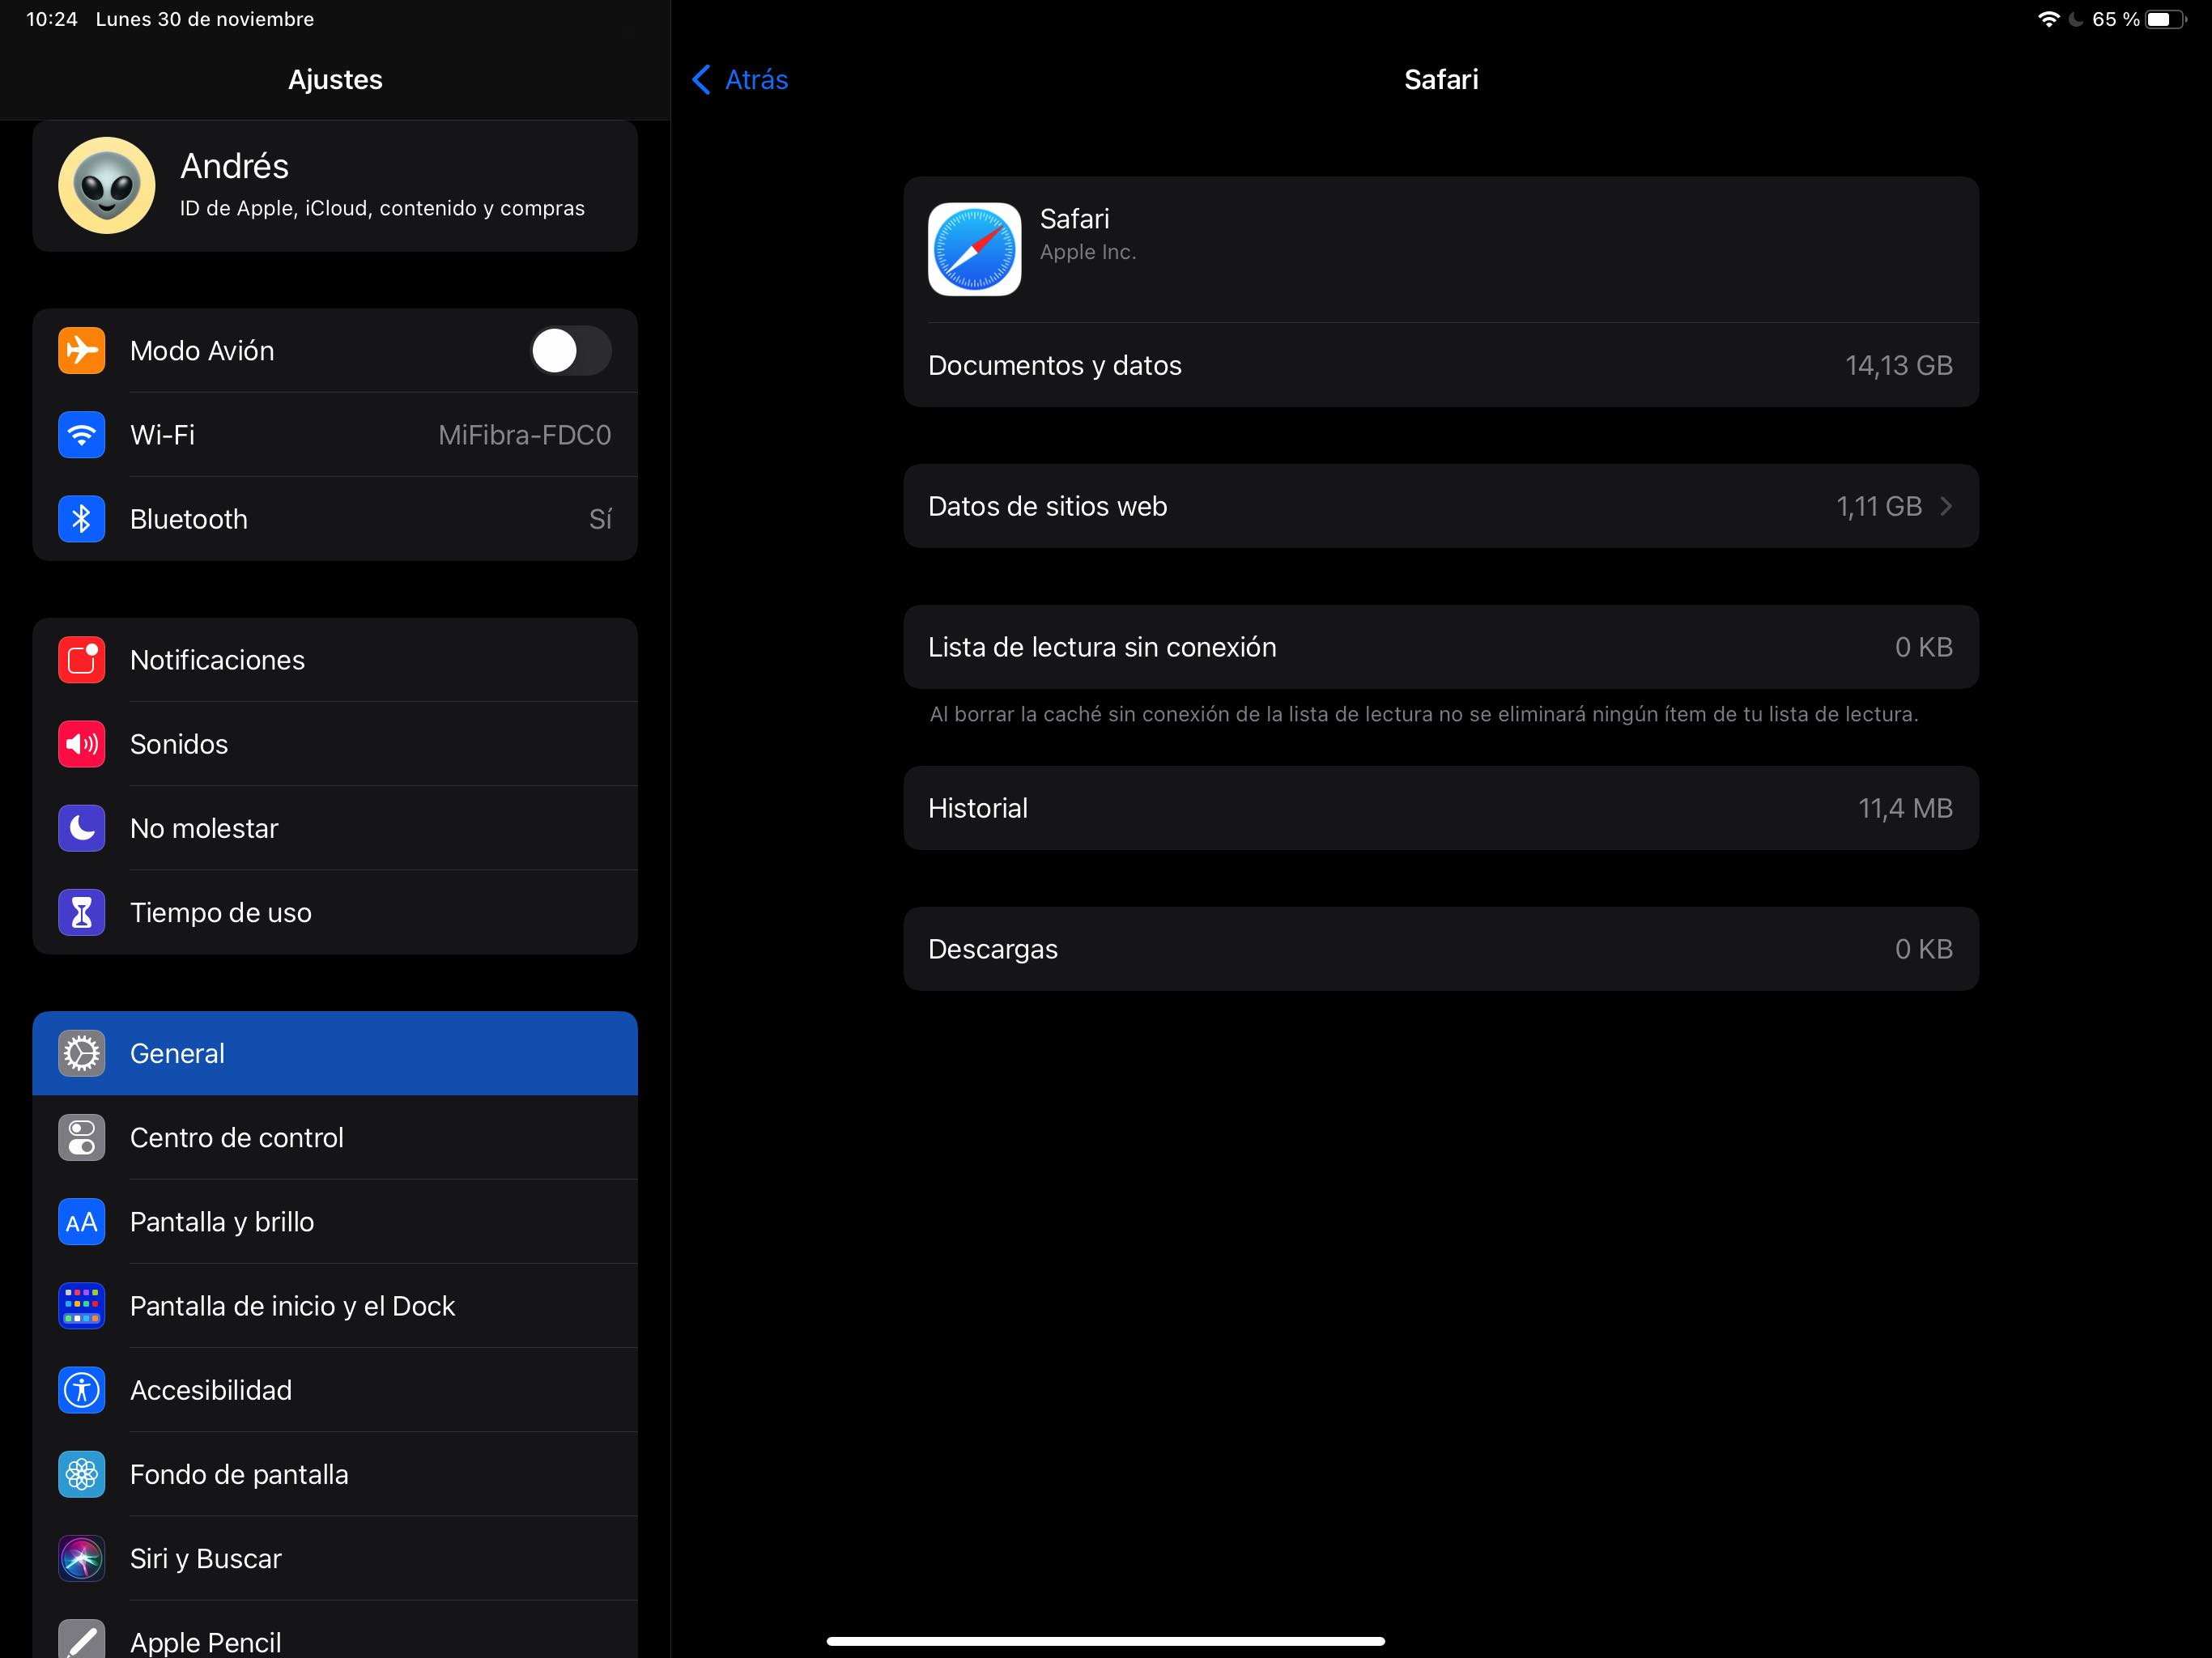This screenshot has width=2212, height=1658.
Task: Tap the Wi-Fi settings icon
Action: click(81, 435)
